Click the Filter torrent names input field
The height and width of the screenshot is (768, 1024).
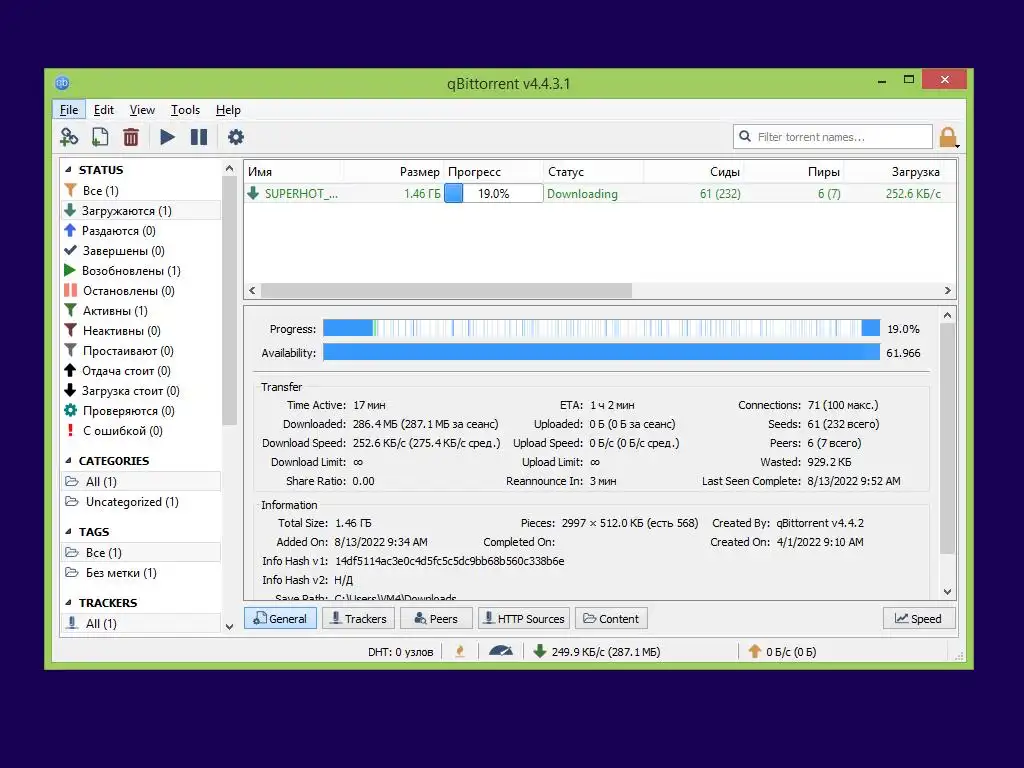coord(833,136)
